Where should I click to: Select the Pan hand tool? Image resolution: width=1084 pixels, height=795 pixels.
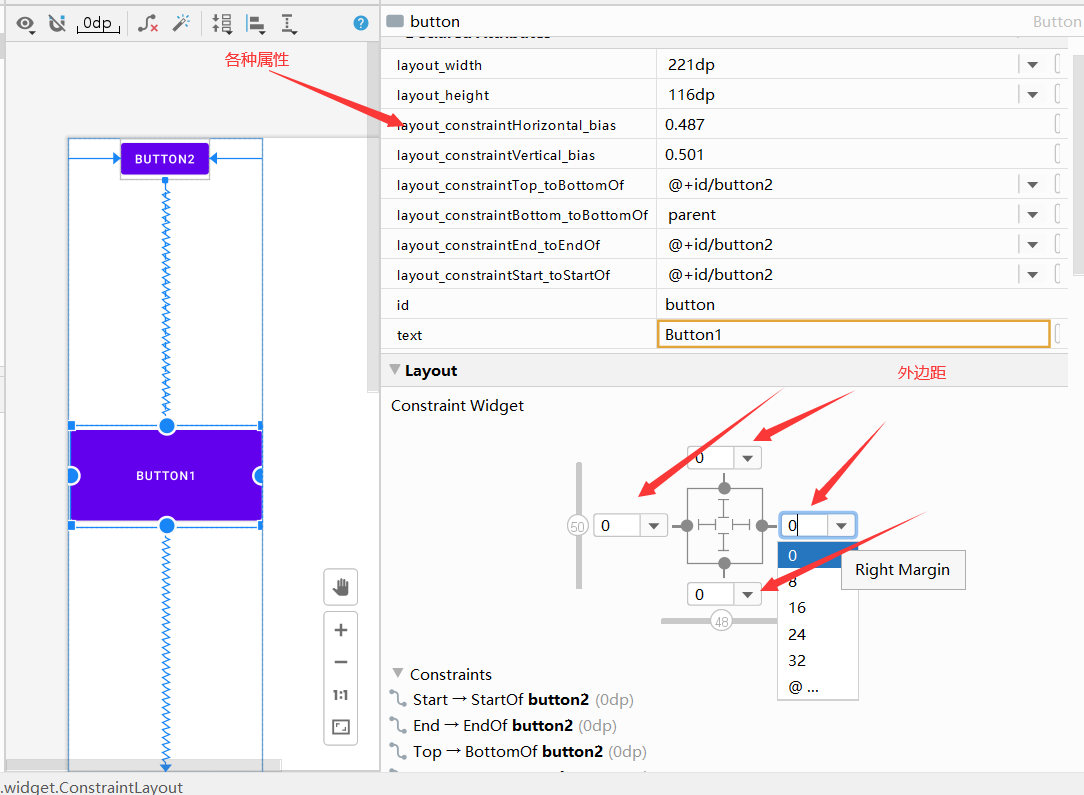click(x=341, y=588)
